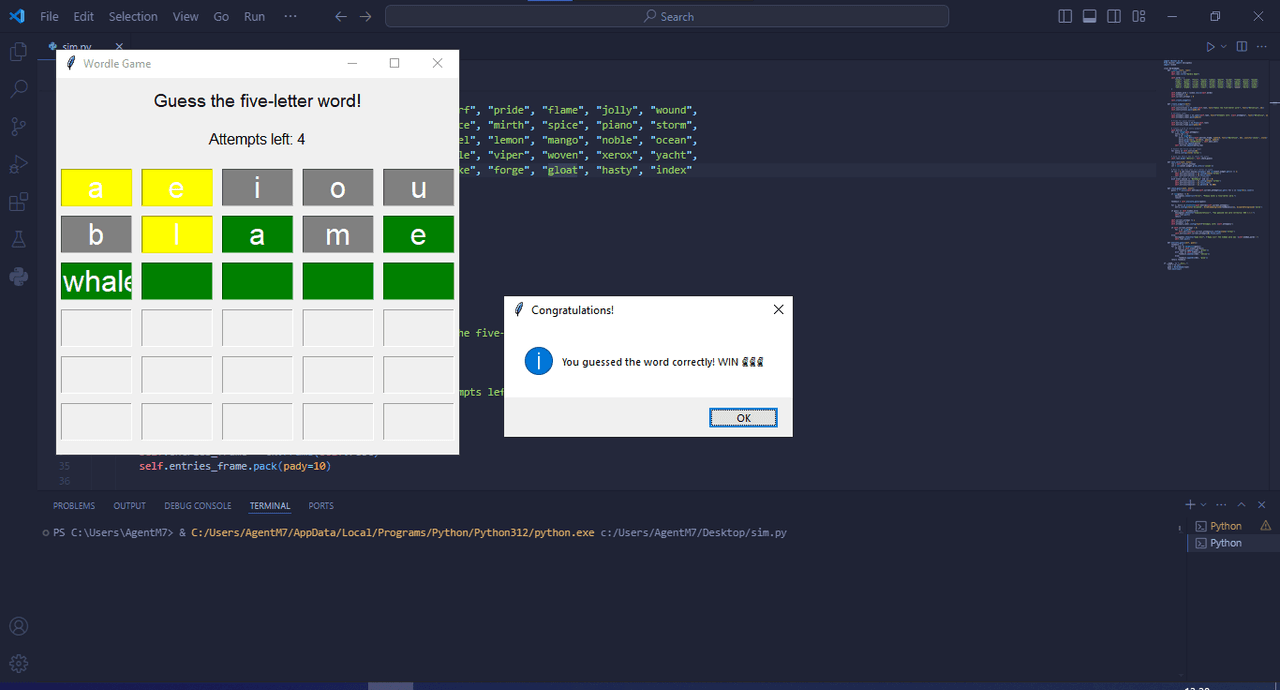Viewport: 1280px width, 690px height.
Task: Select the second Python terminal entry
Action: (x=1226, y=543)
